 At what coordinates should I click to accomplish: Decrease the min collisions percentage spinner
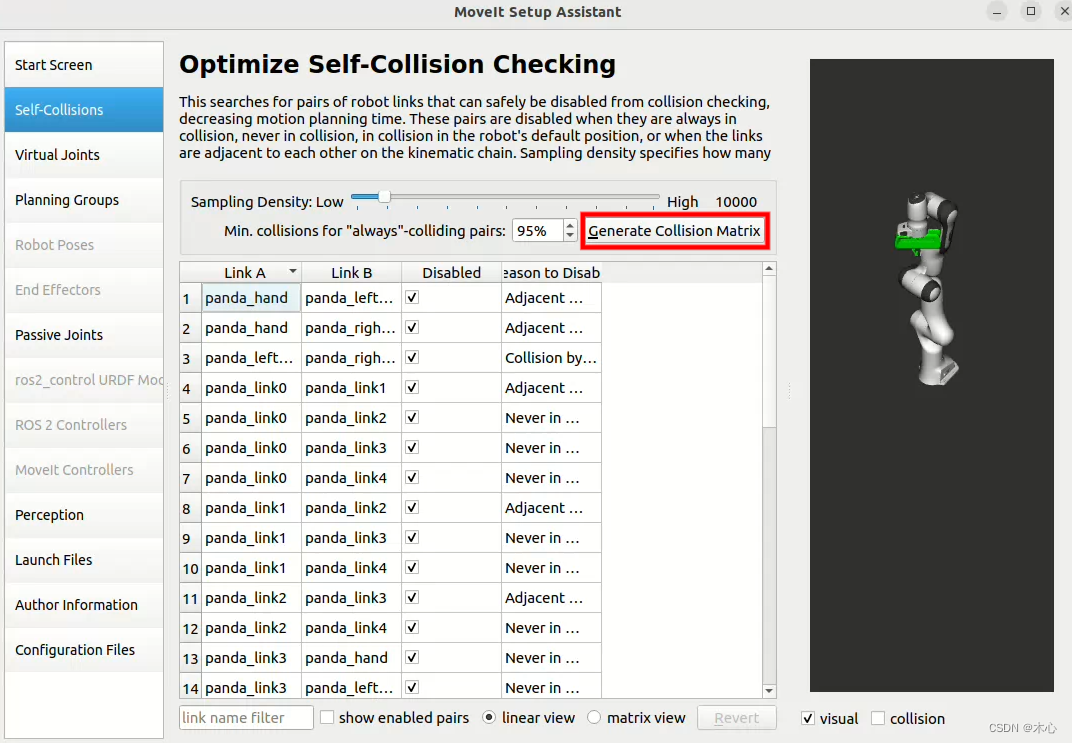point(570,237)
